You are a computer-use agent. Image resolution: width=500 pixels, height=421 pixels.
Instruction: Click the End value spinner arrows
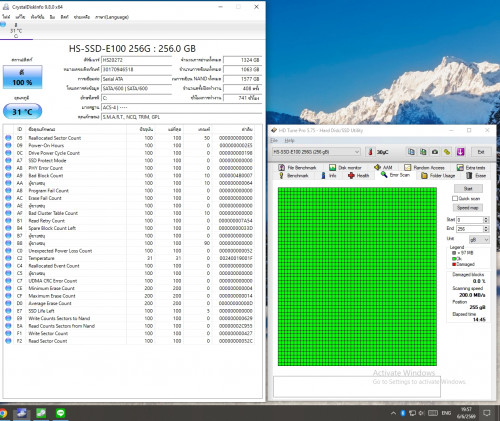(486, 229)
